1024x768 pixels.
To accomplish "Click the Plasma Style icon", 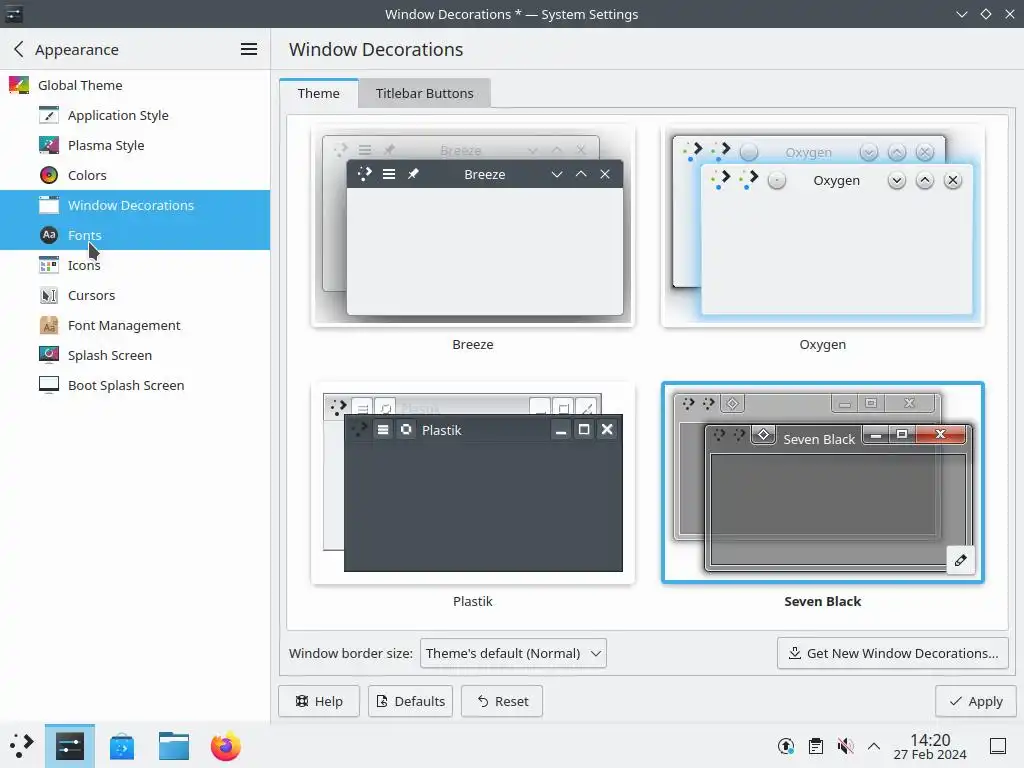I will (49, 145).
